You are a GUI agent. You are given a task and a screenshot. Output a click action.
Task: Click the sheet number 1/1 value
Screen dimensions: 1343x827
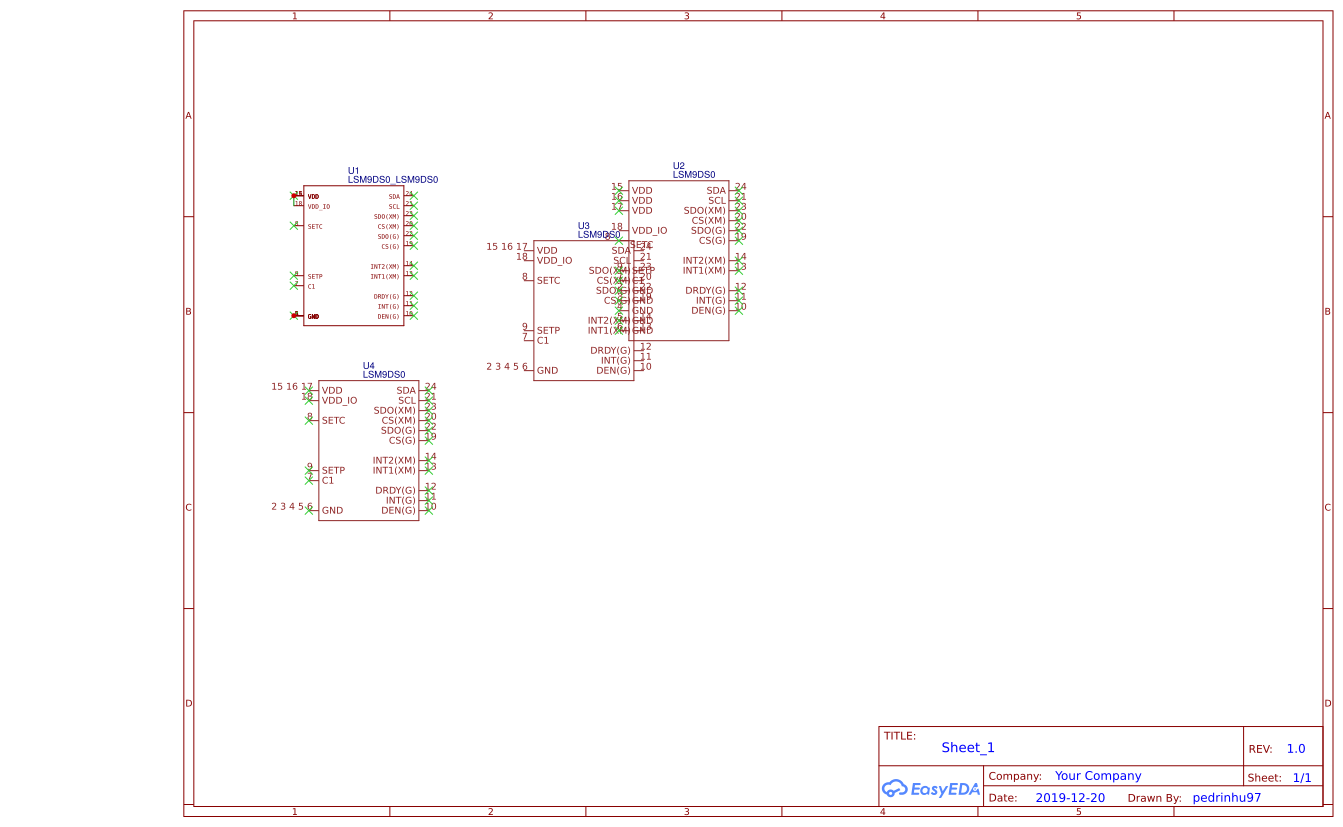(1301, 777)
